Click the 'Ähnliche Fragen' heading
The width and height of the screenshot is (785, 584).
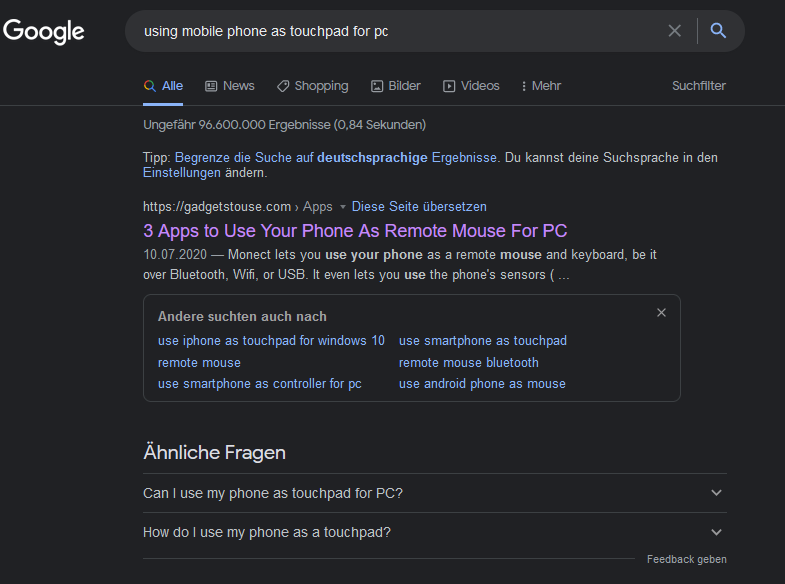tap(214, 452)
